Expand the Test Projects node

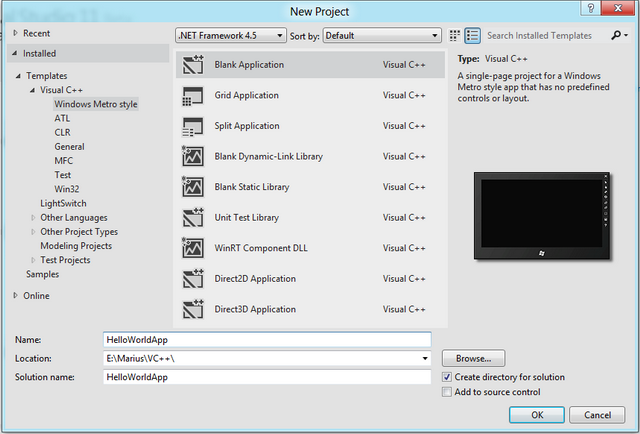tap(33, 260)
